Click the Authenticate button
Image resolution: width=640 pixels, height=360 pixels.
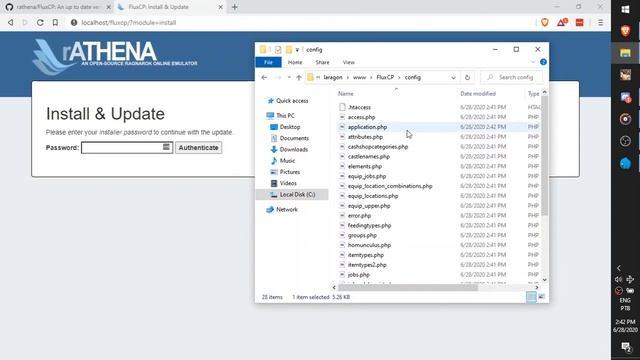[x=198, y=147]
